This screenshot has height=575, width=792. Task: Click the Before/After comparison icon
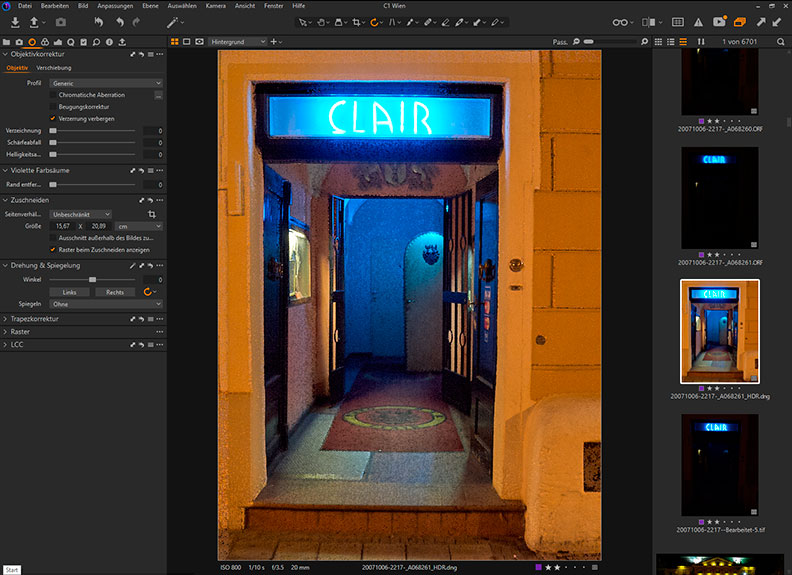(649, 22)
